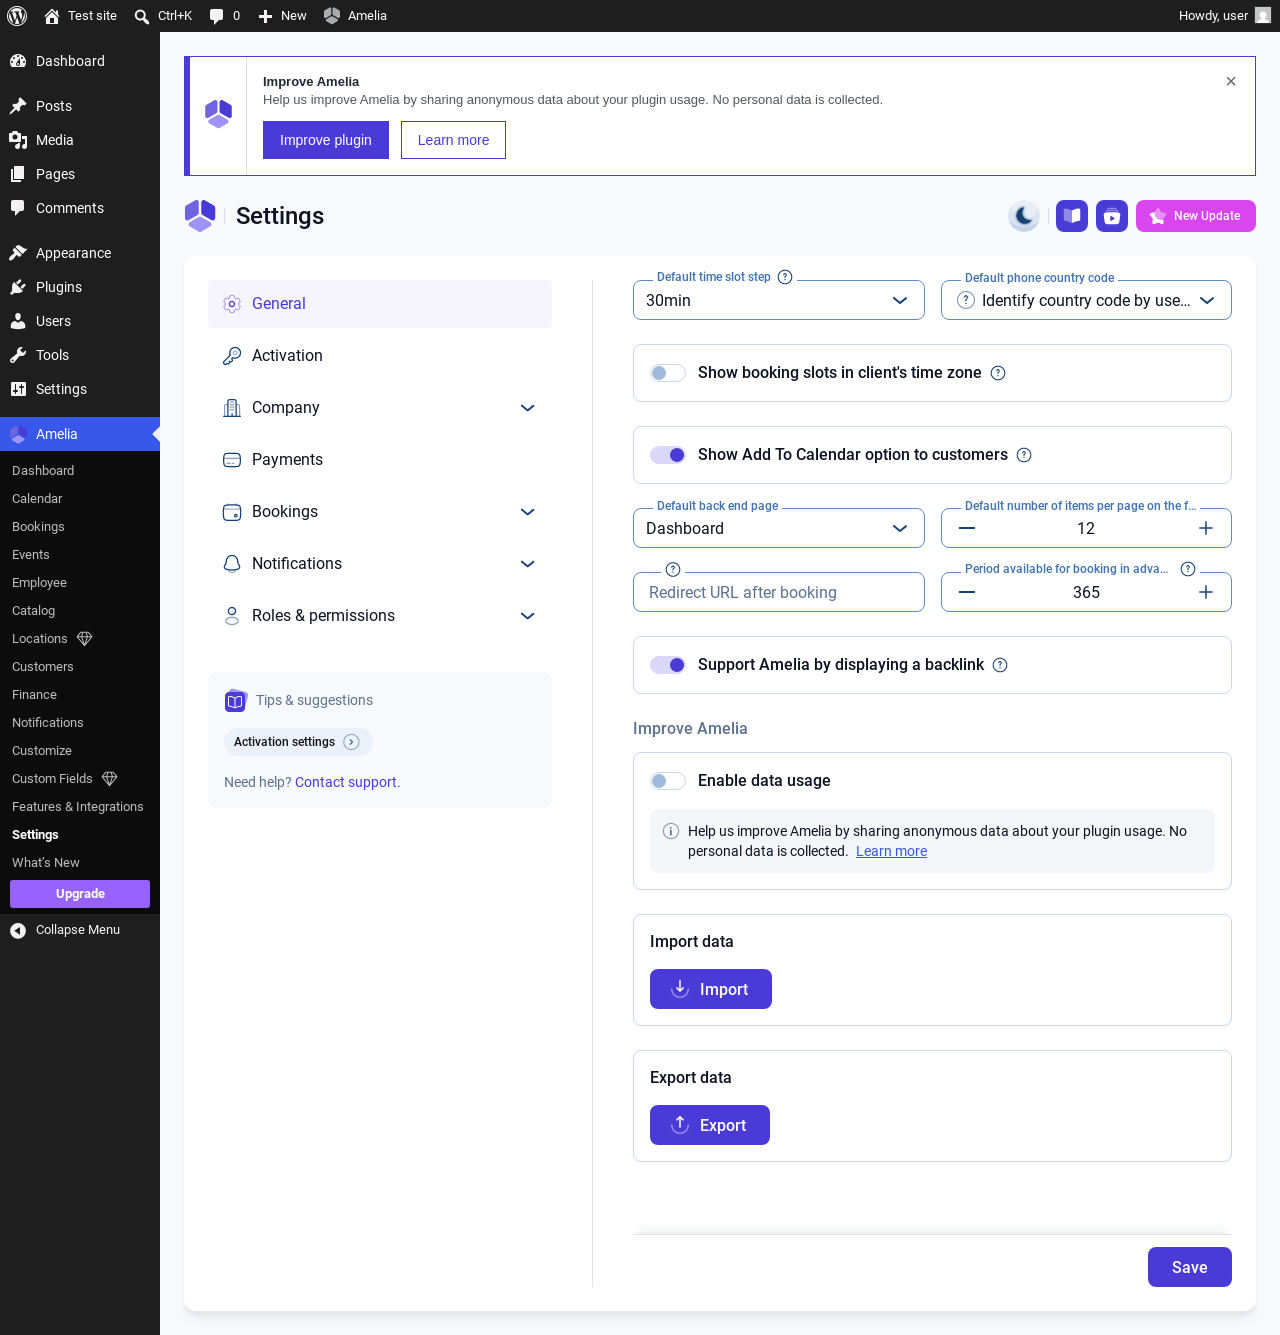This screenshot has width=1280, height=1335.
Task: Open Default time slot step dropdown
Action: 779,300
